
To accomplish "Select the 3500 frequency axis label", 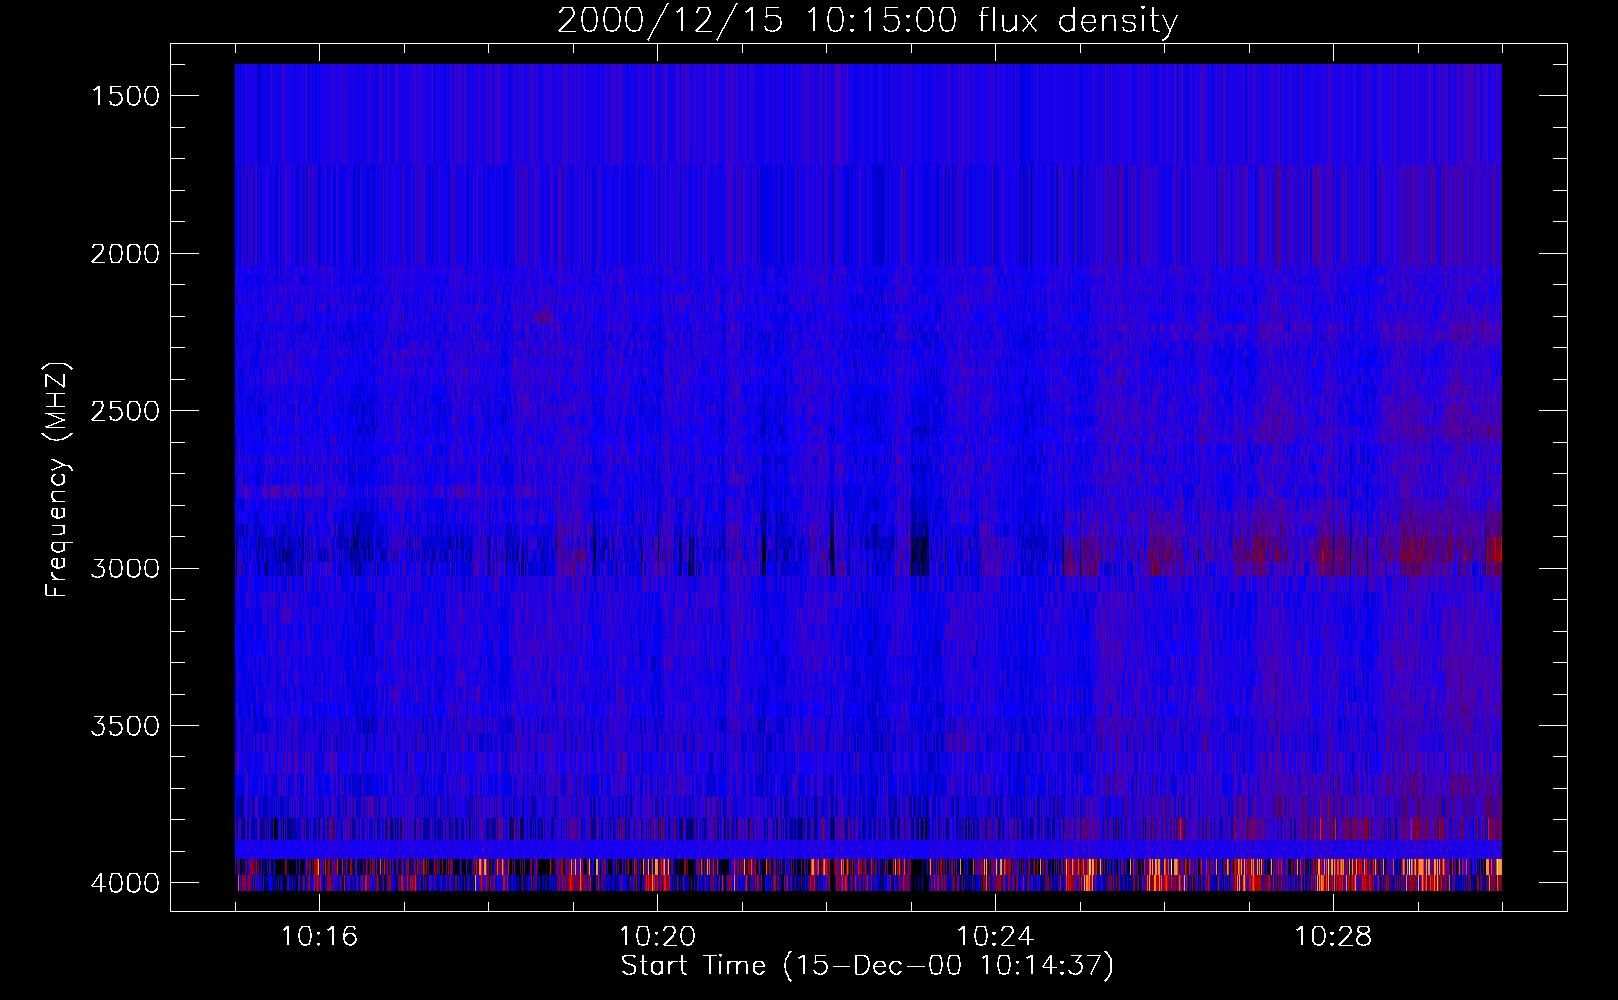I will pos(125,726).
